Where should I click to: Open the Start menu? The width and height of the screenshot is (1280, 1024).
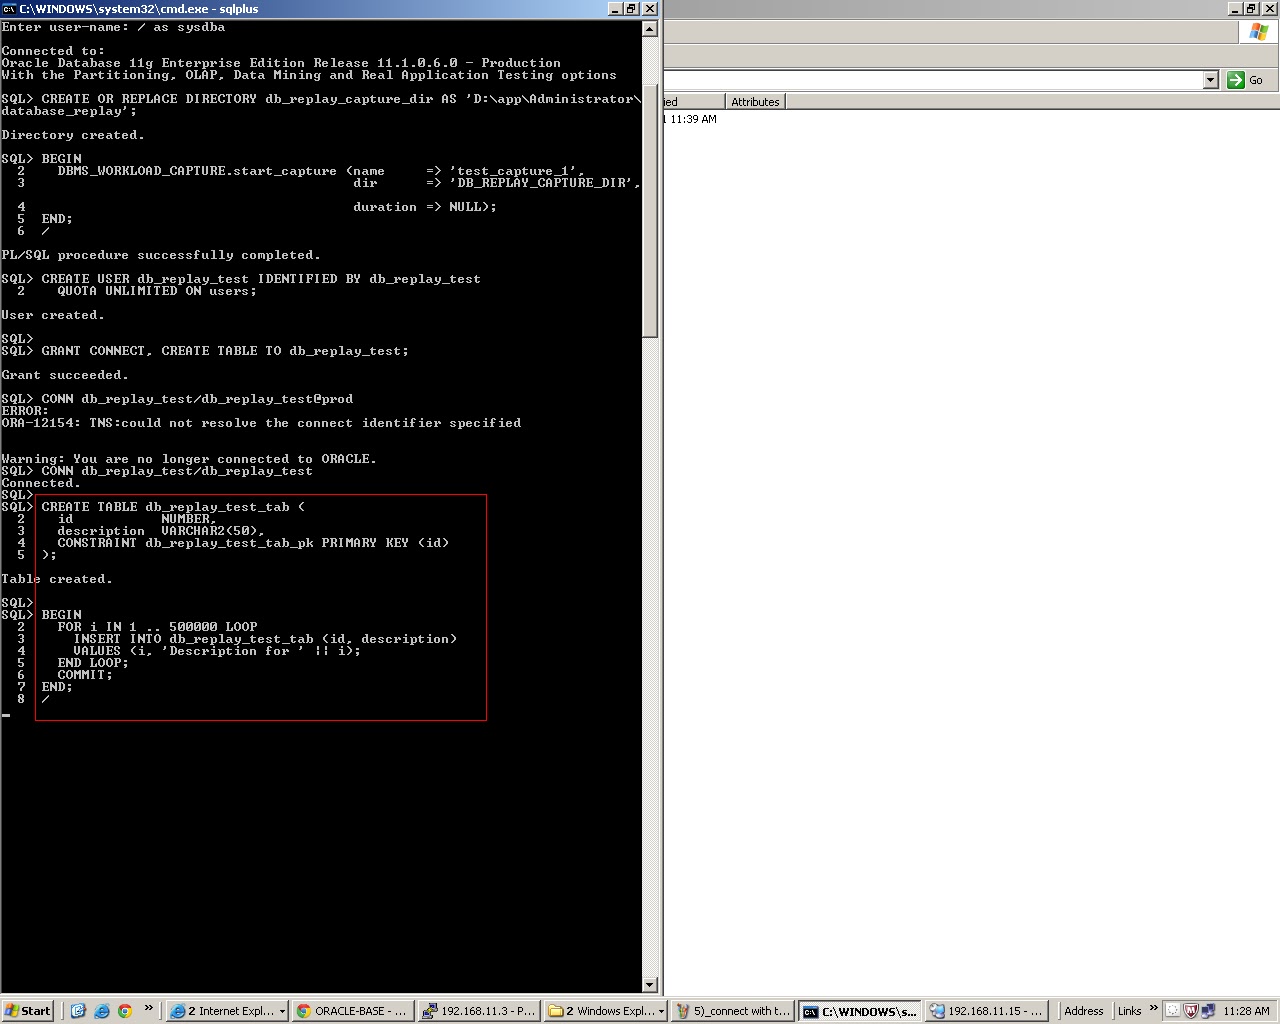coord(27,1010)
